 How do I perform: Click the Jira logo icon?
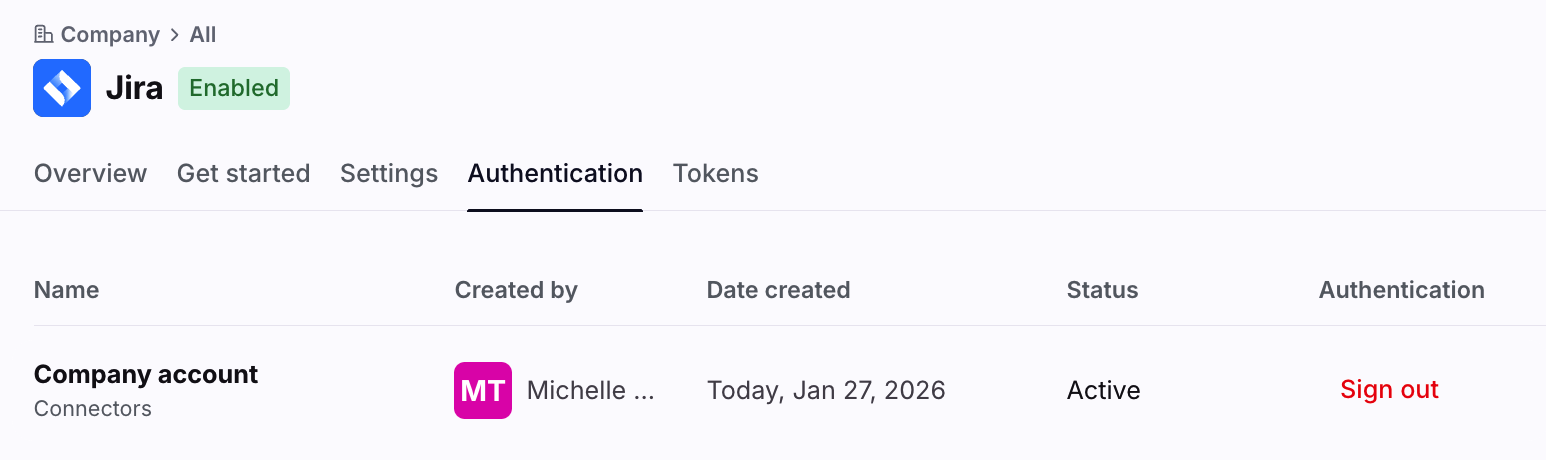(x=62, y=88)
